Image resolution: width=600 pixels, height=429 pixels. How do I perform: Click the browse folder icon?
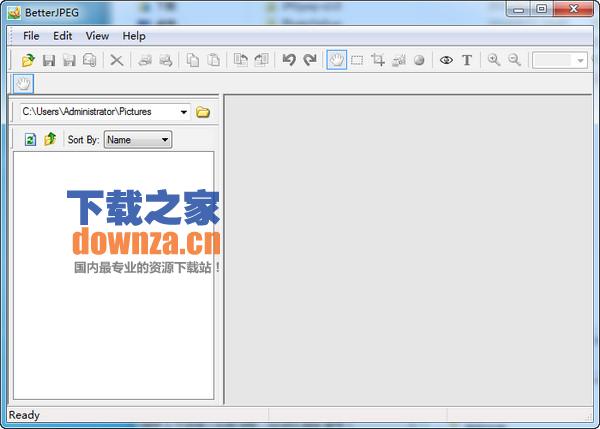click(x=203, y=112)
